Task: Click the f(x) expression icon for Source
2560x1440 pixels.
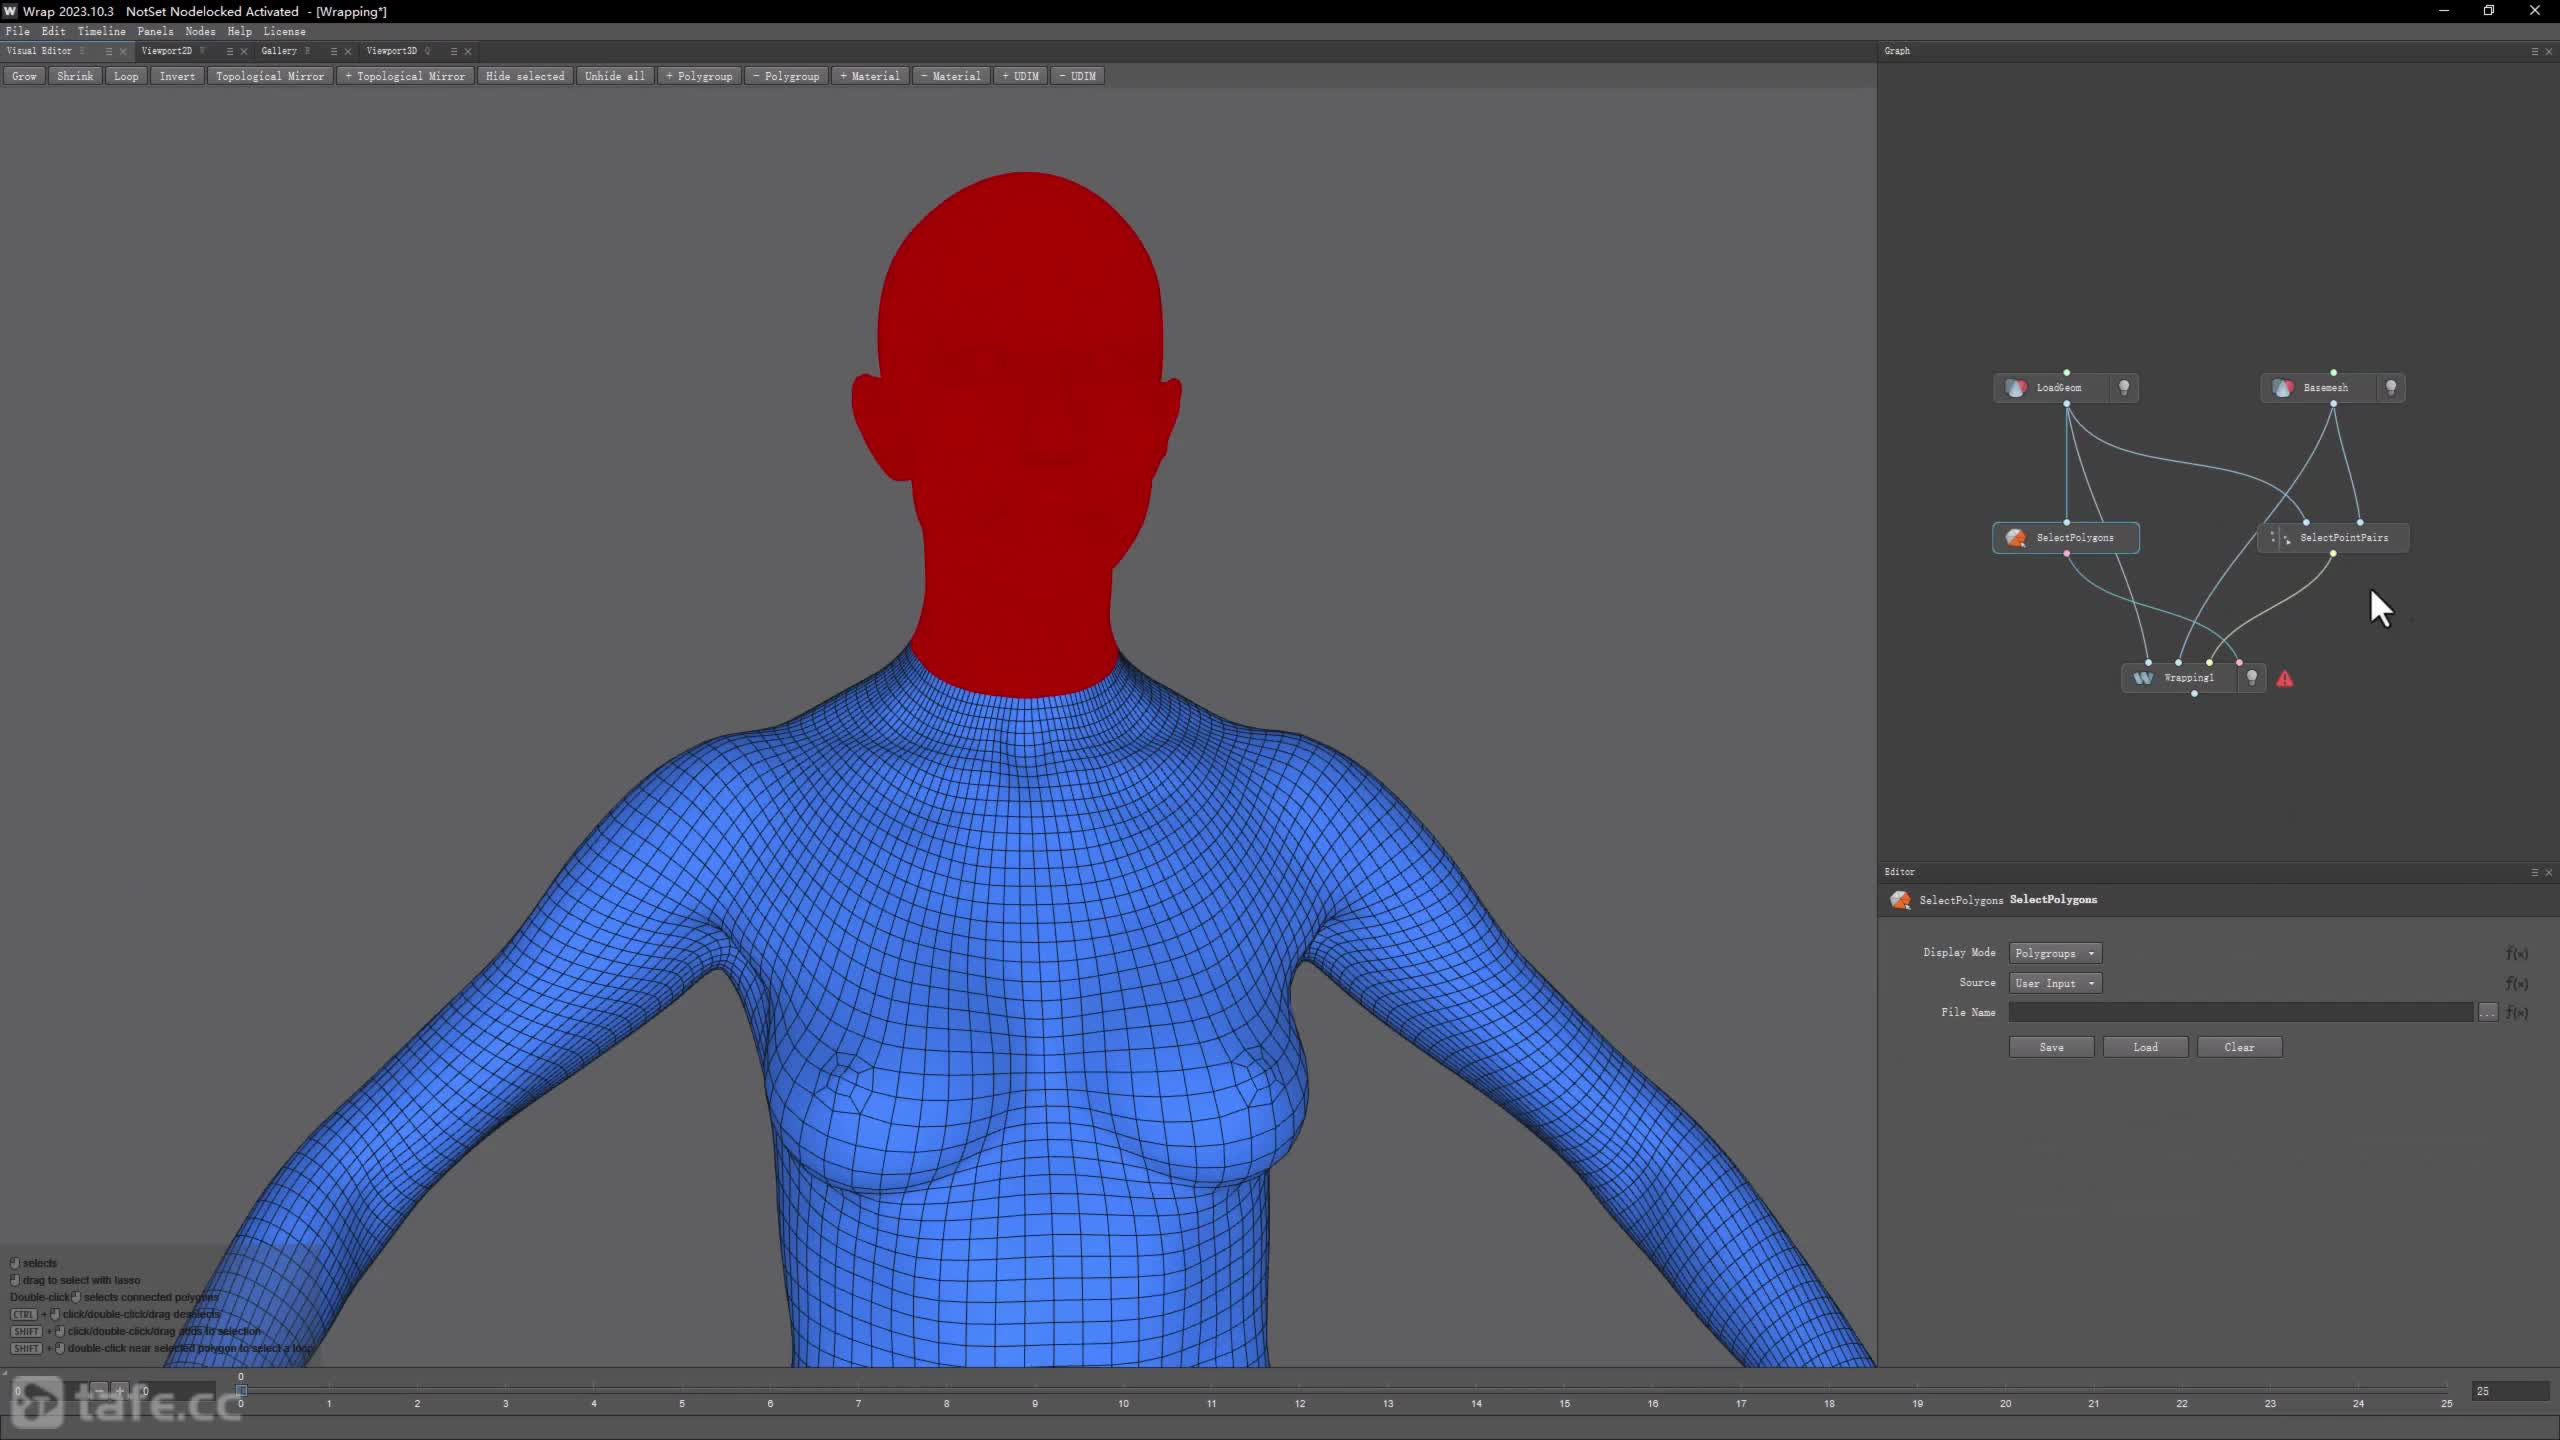Action: pyautogui.click(x=2517, y=983)
